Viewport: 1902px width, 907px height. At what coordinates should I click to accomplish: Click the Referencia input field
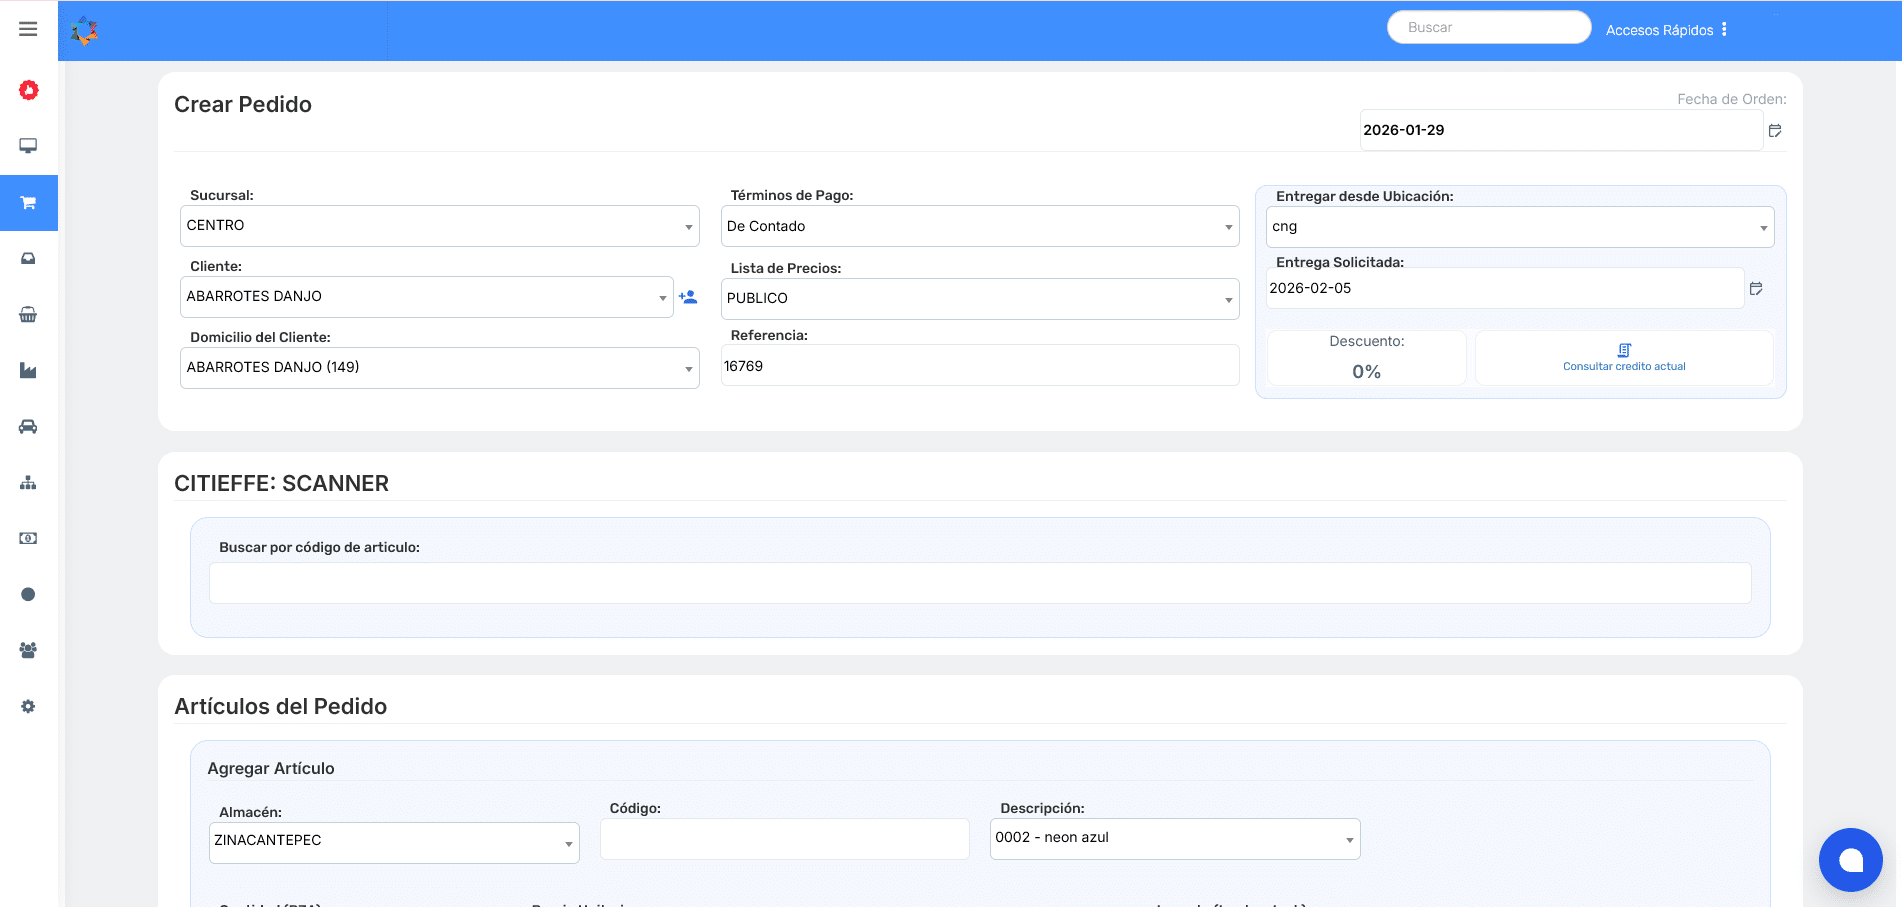pyautogui.click(x=979, y=366)
